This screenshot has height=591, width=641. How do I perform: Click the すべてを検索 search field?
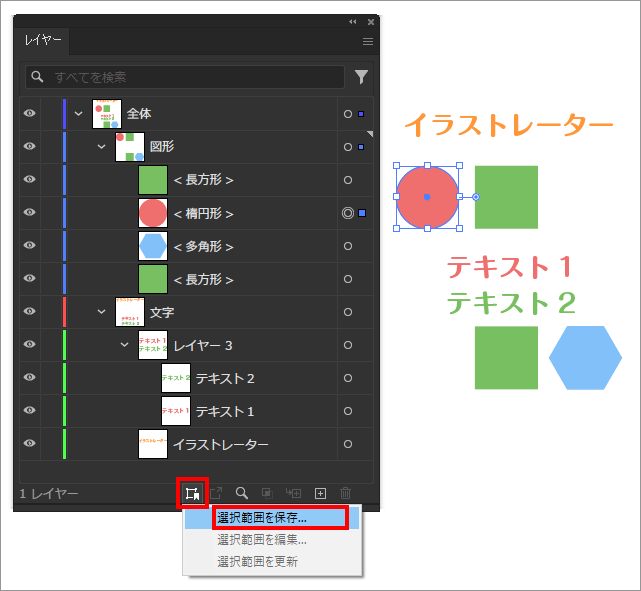click(x=185, y=77)
